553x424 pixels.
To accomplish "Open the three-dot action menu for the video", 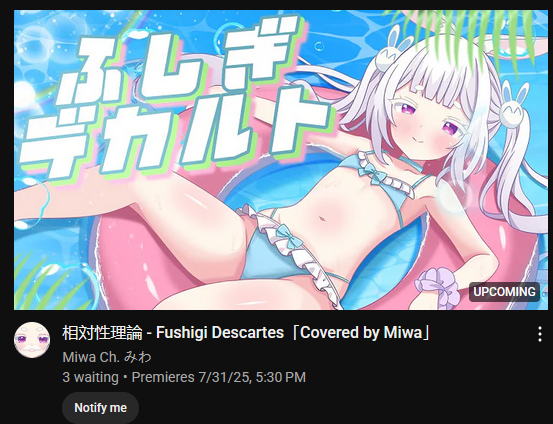I will click(540, 334).
